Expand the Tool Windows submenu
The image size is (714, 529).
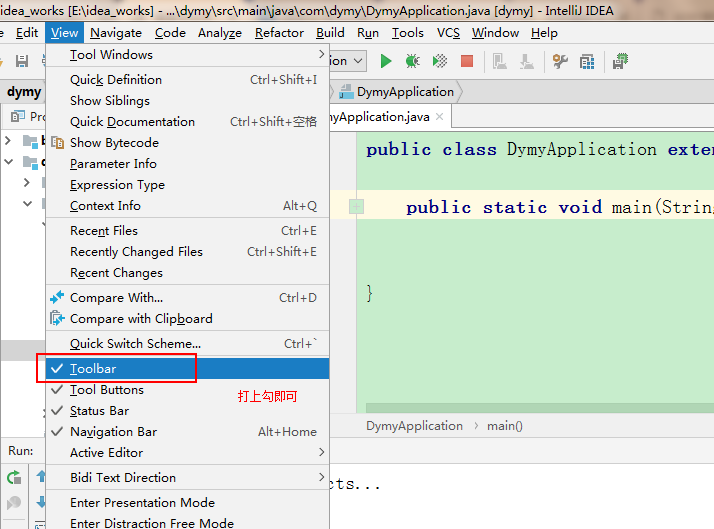188,55
